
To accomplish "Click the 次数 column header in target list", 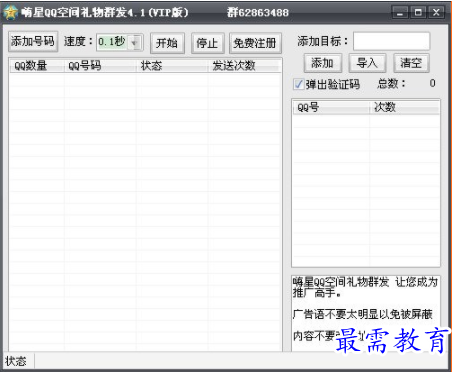I will (x=404, y=107).
